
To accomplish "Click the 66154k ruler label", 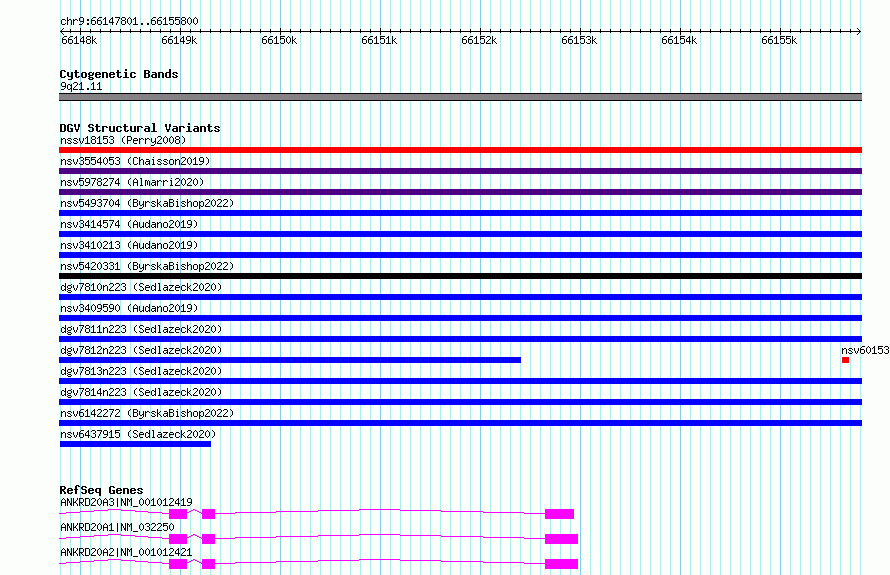I will click(x=679, y=40).
